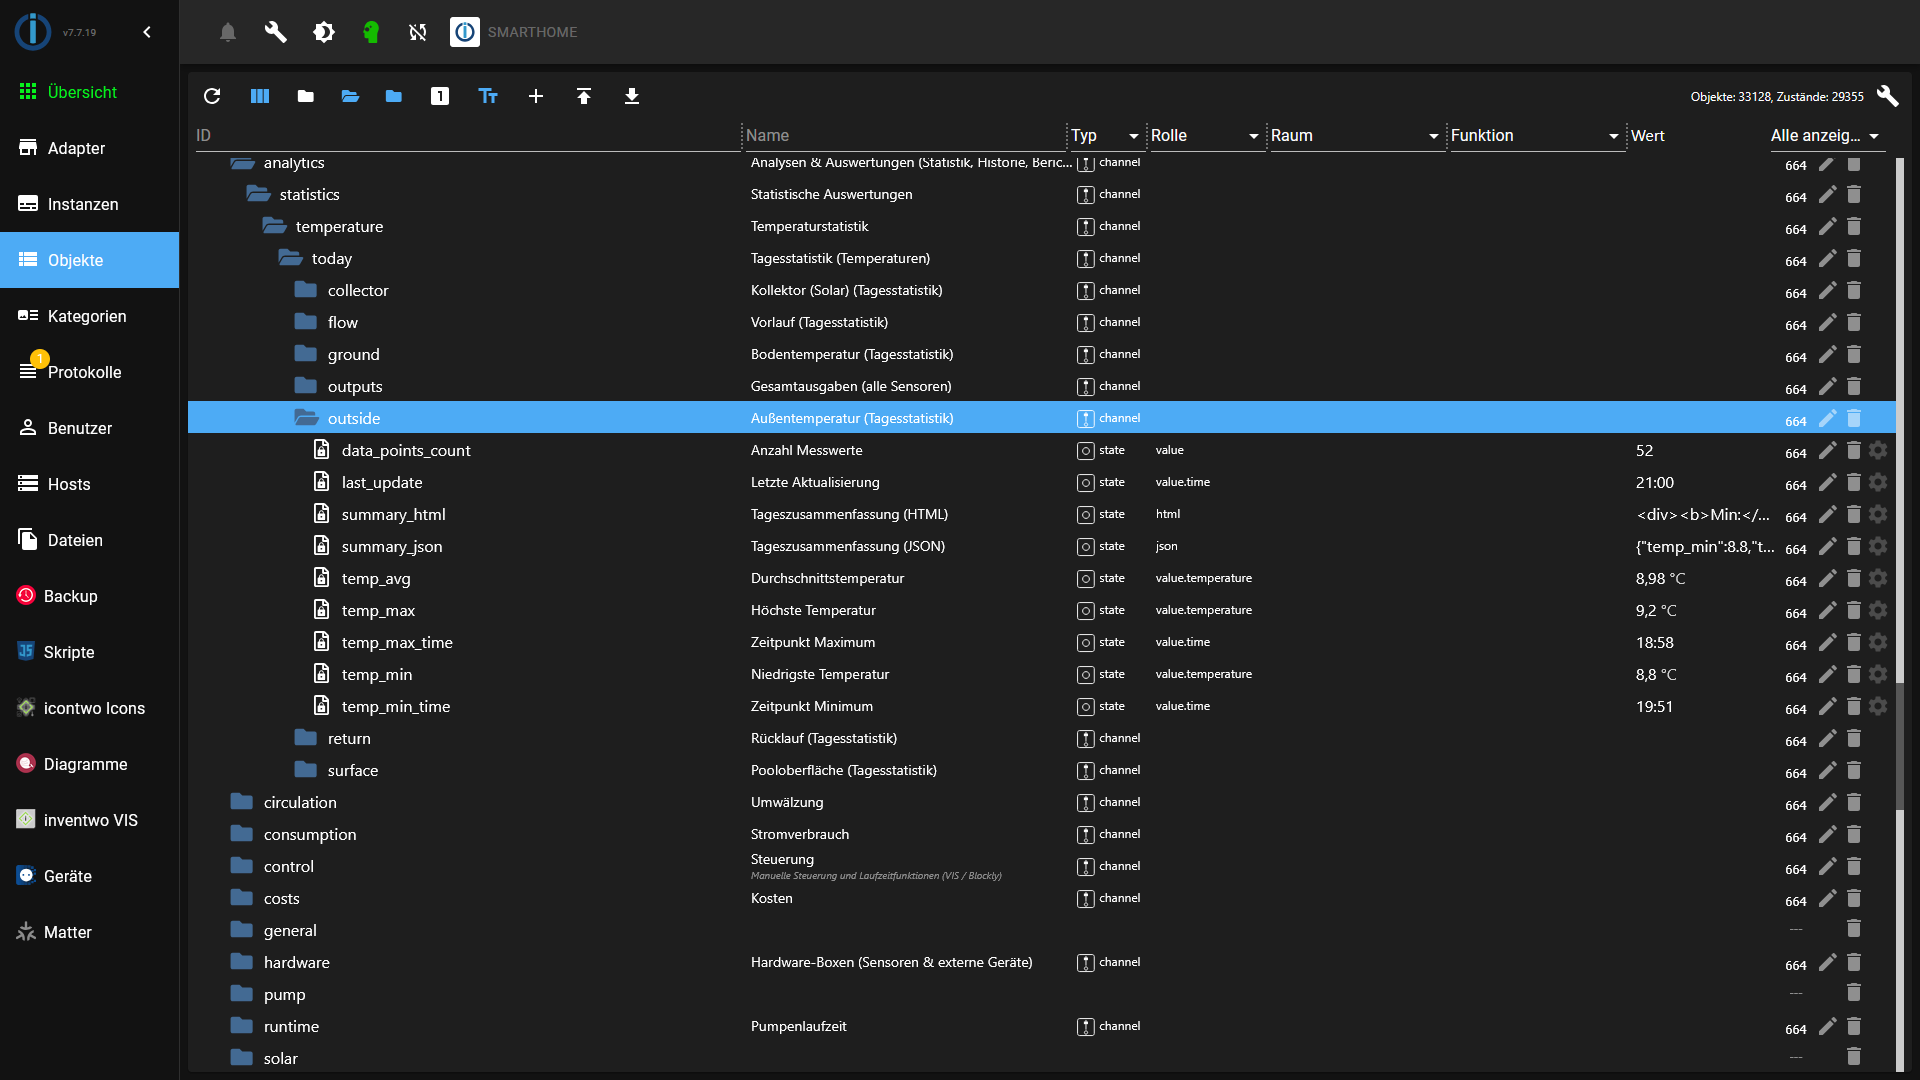Collapse the sidebar with the chevron arrow

[x=147, y=32]
